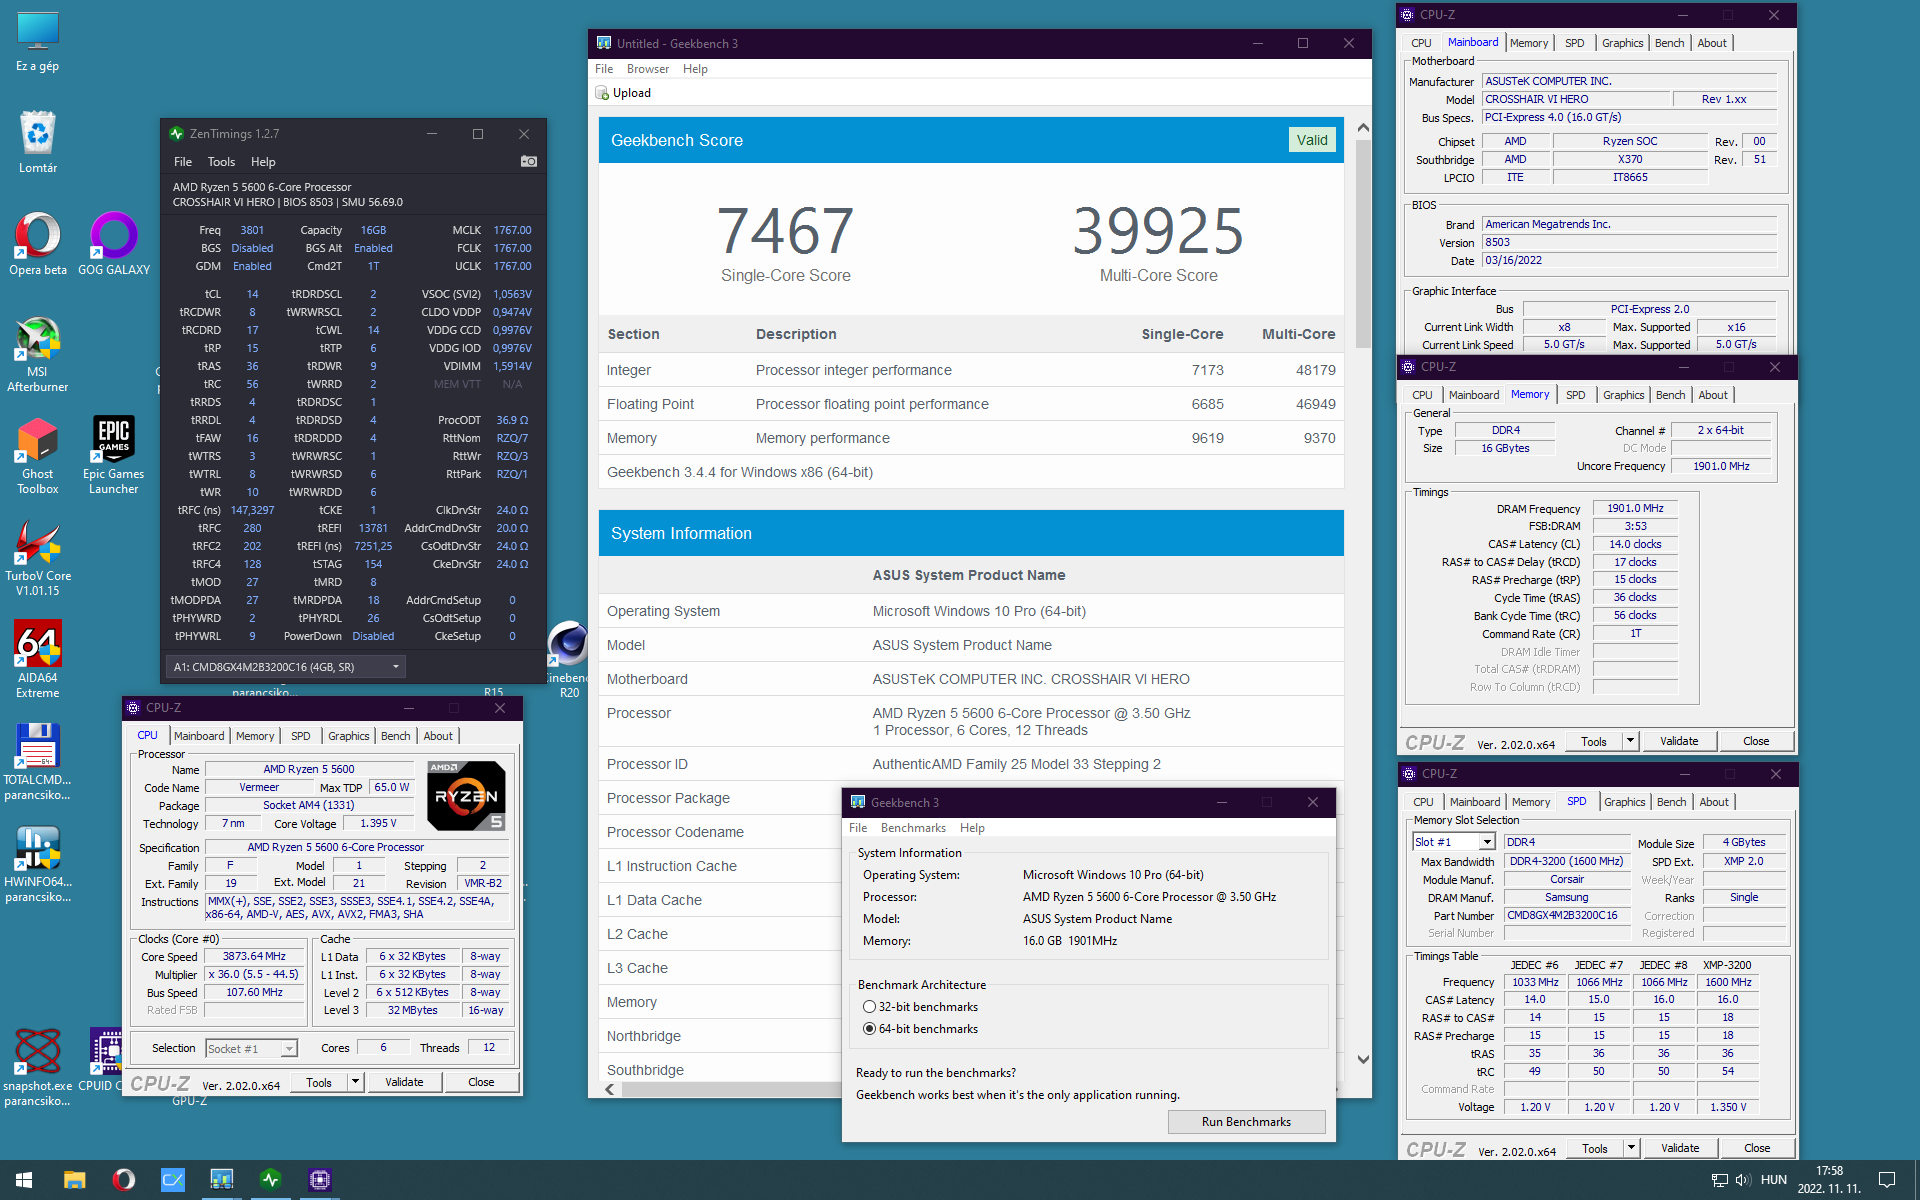
Task: Click Geekbench vertical scrollbar thumb
Action: [x=1363, y=243]
